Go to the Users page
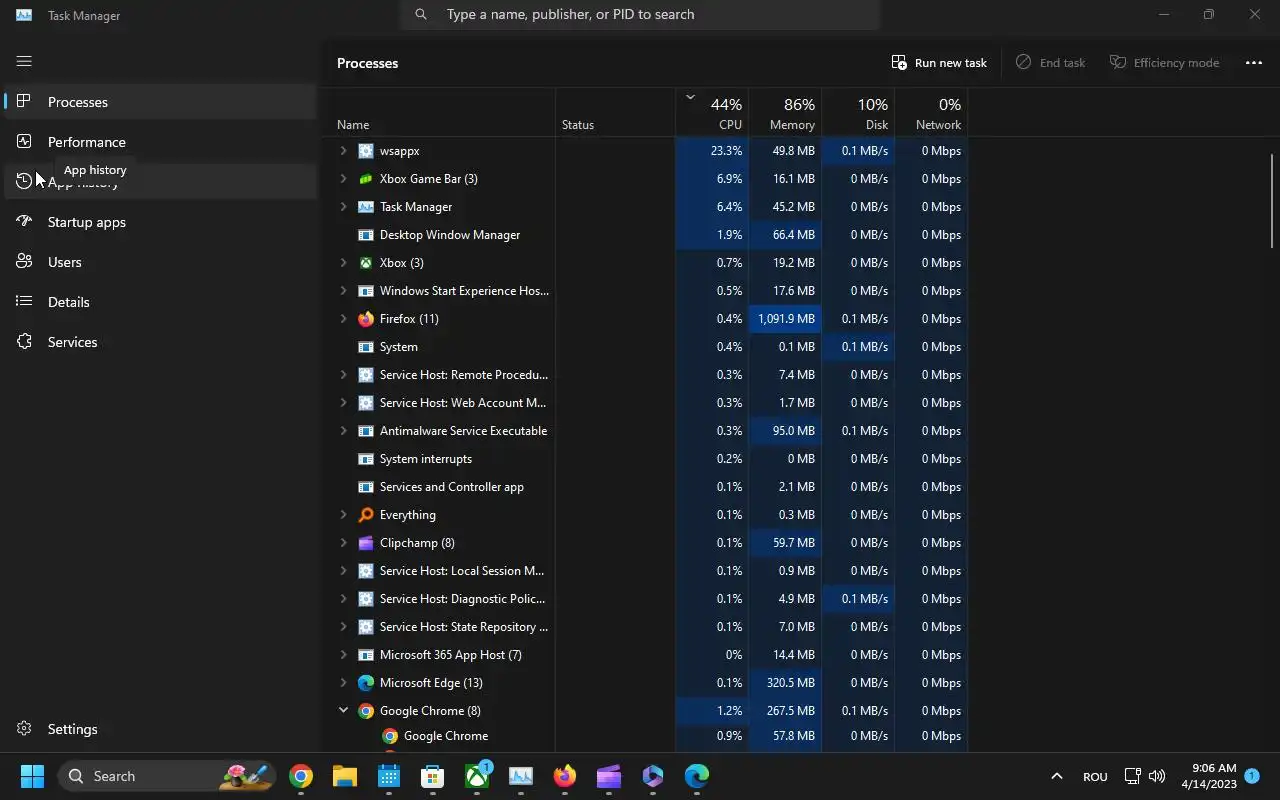 tap(160, 262)
